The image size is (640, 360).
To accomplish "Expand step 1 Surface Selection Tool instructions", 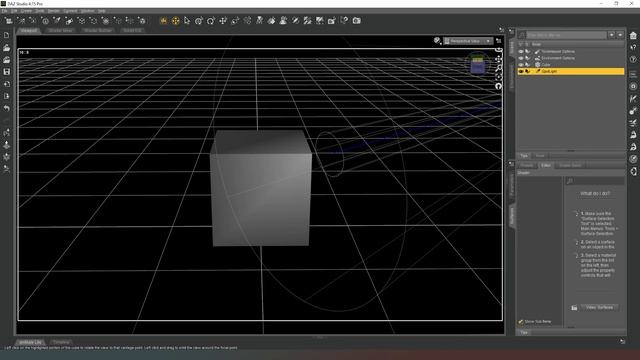I will coord(576,213).
